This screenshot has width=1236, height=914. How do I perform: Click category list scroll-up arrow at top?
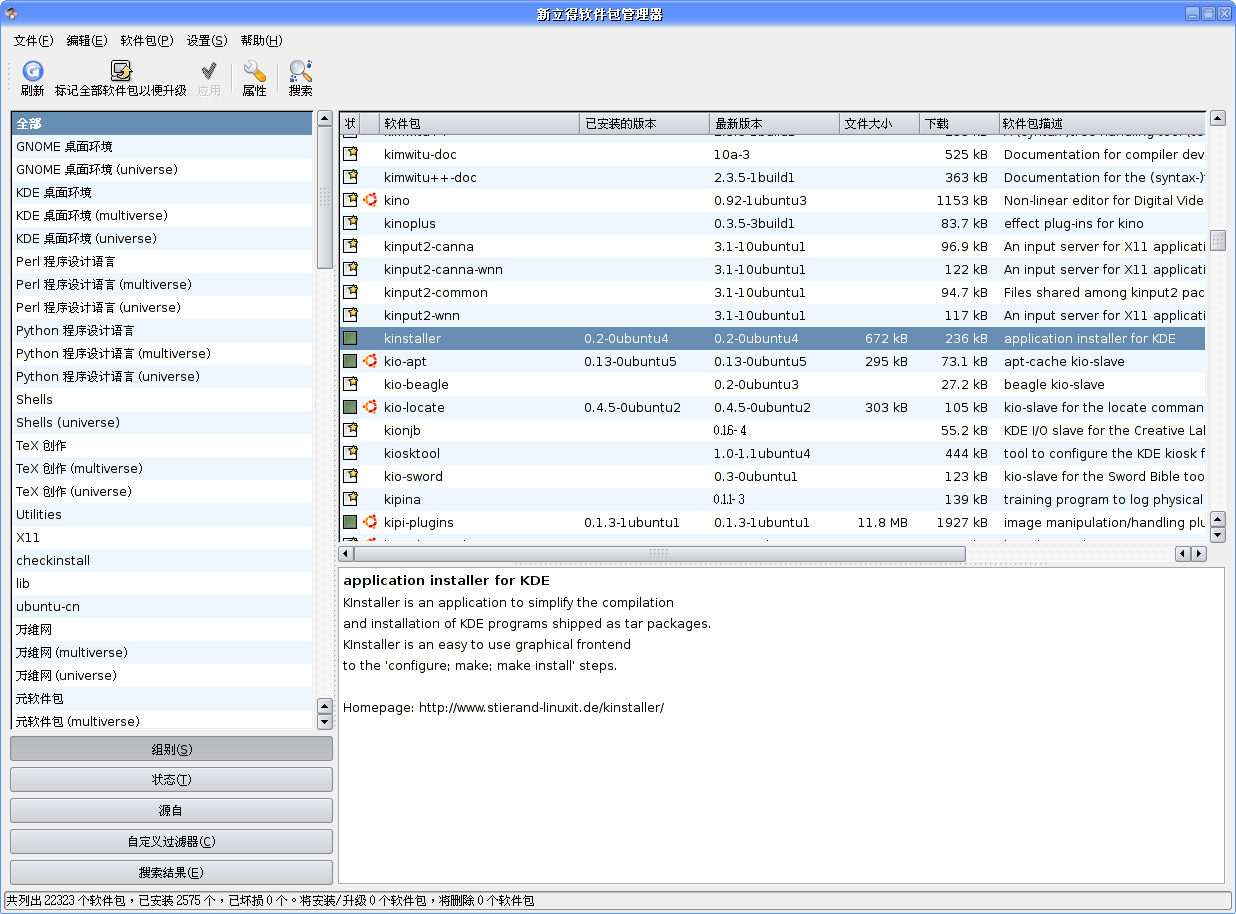[324, 119]
